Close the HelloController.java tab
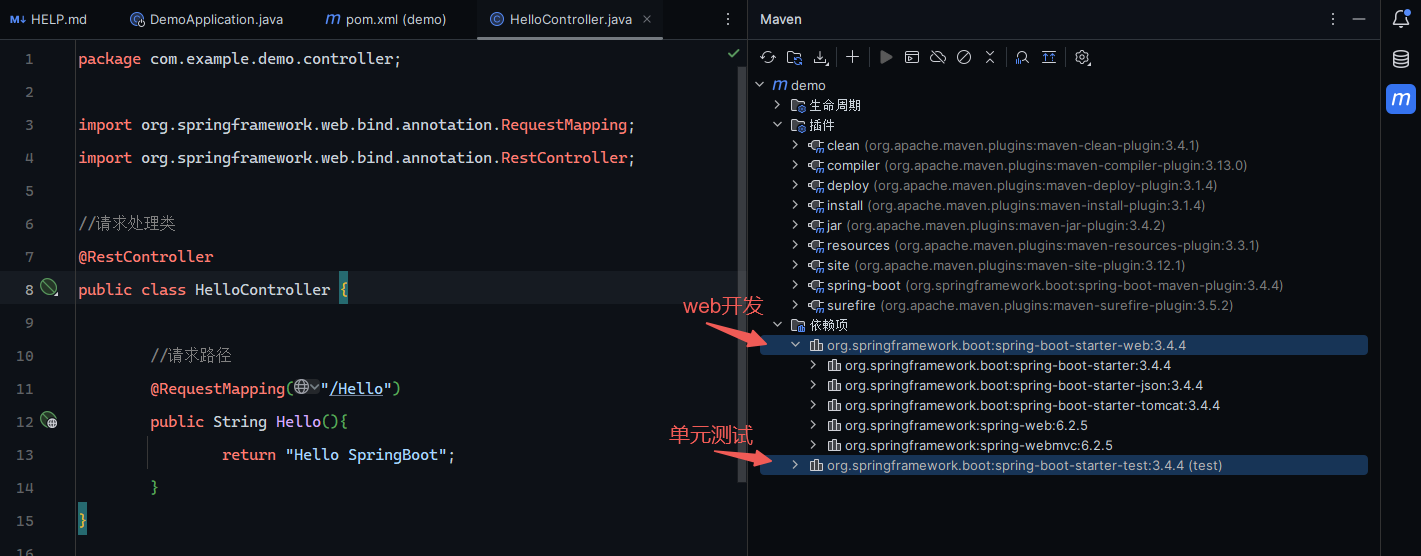 (648, 19)
